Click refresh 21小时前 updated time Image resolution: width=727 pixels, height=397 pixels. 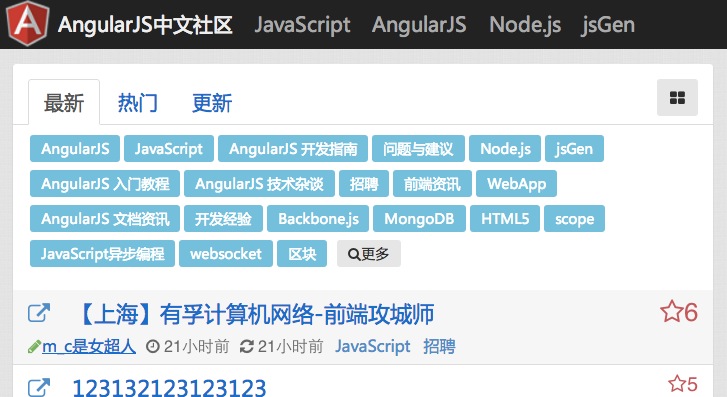(281, 346)
